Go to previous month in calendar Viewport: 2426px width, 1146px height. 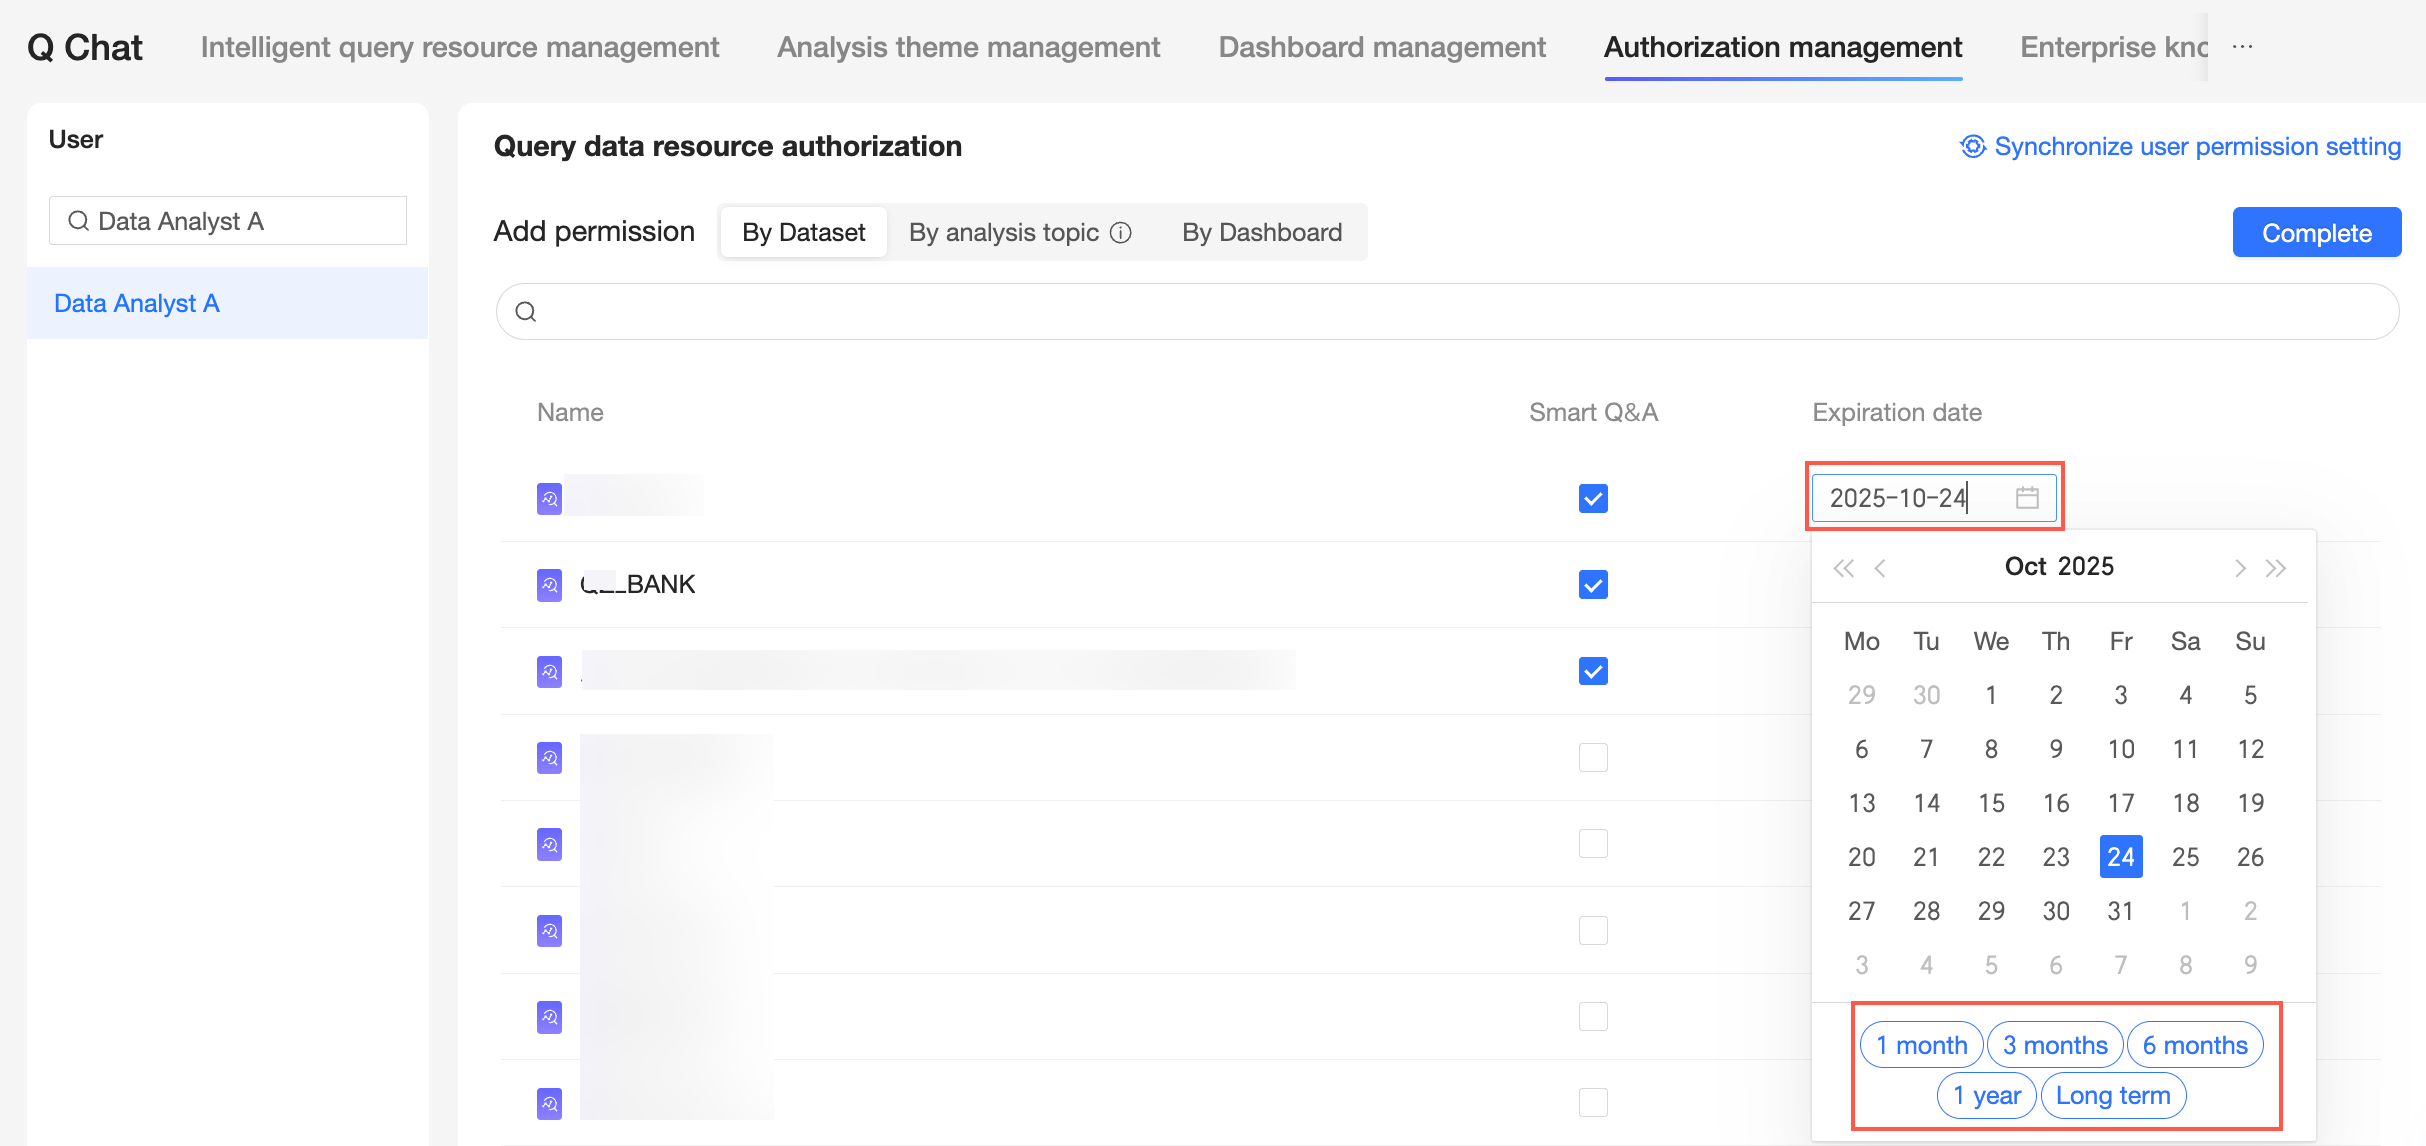click(1880, 568)
